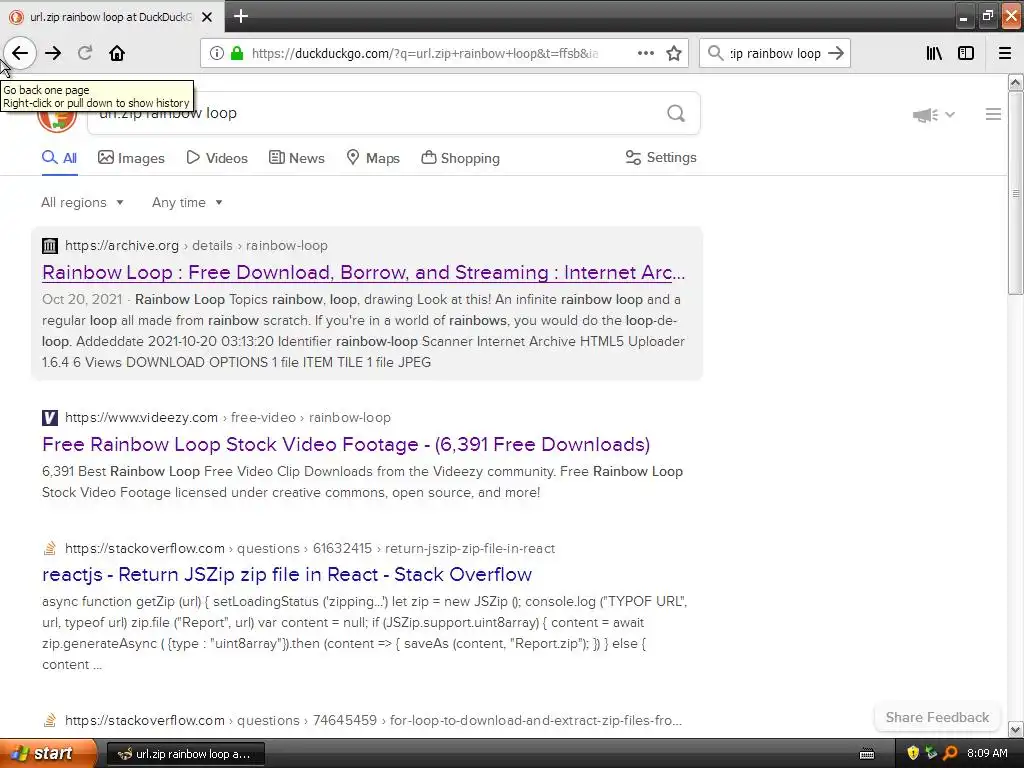This screenshot has width=1024, height=768.
Task: Open Rainbow Loop Internet Archive result
Action: tap(364, 272)
